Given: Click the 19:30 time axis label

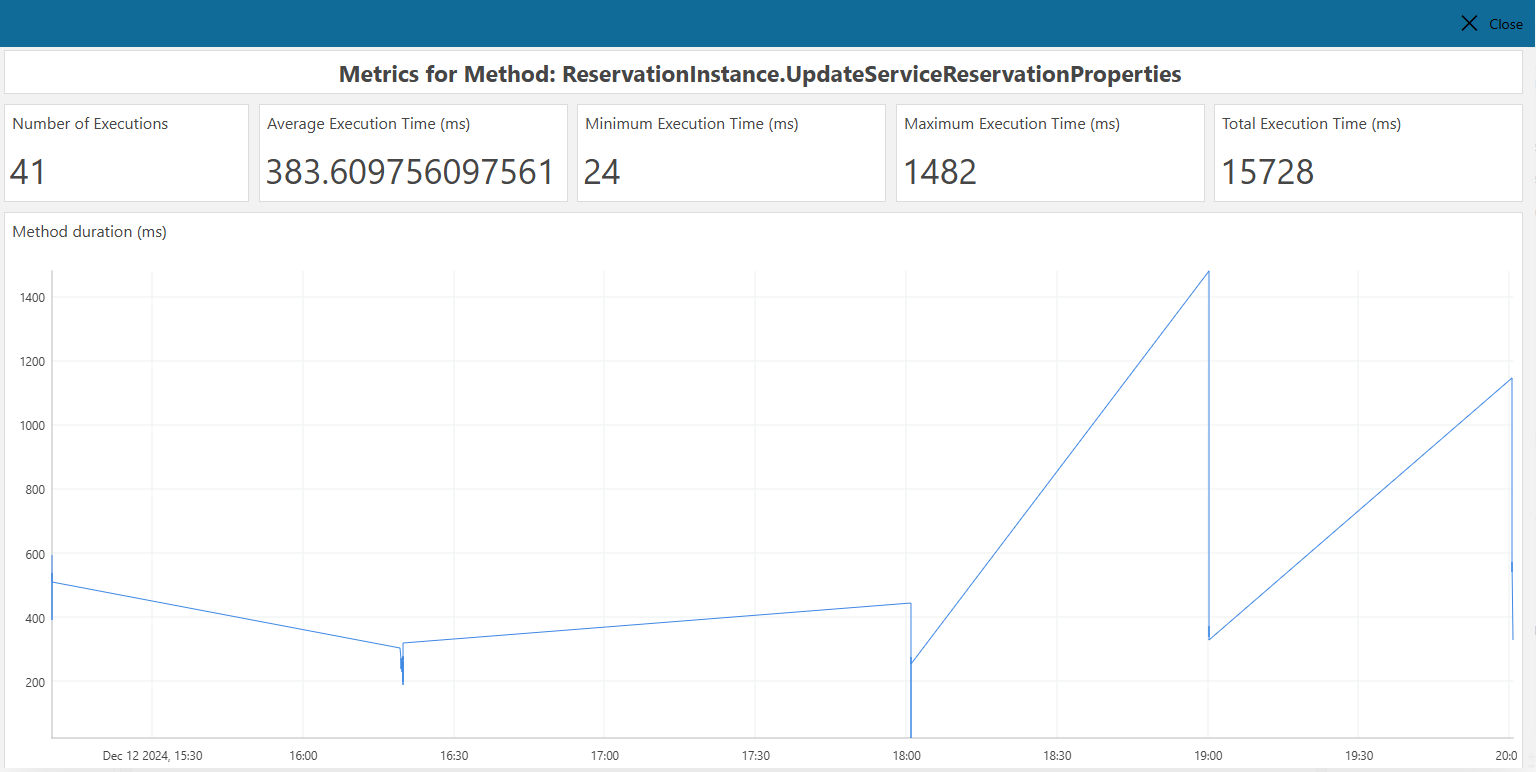Looking at the screenshot, I should click(1358, 756).
